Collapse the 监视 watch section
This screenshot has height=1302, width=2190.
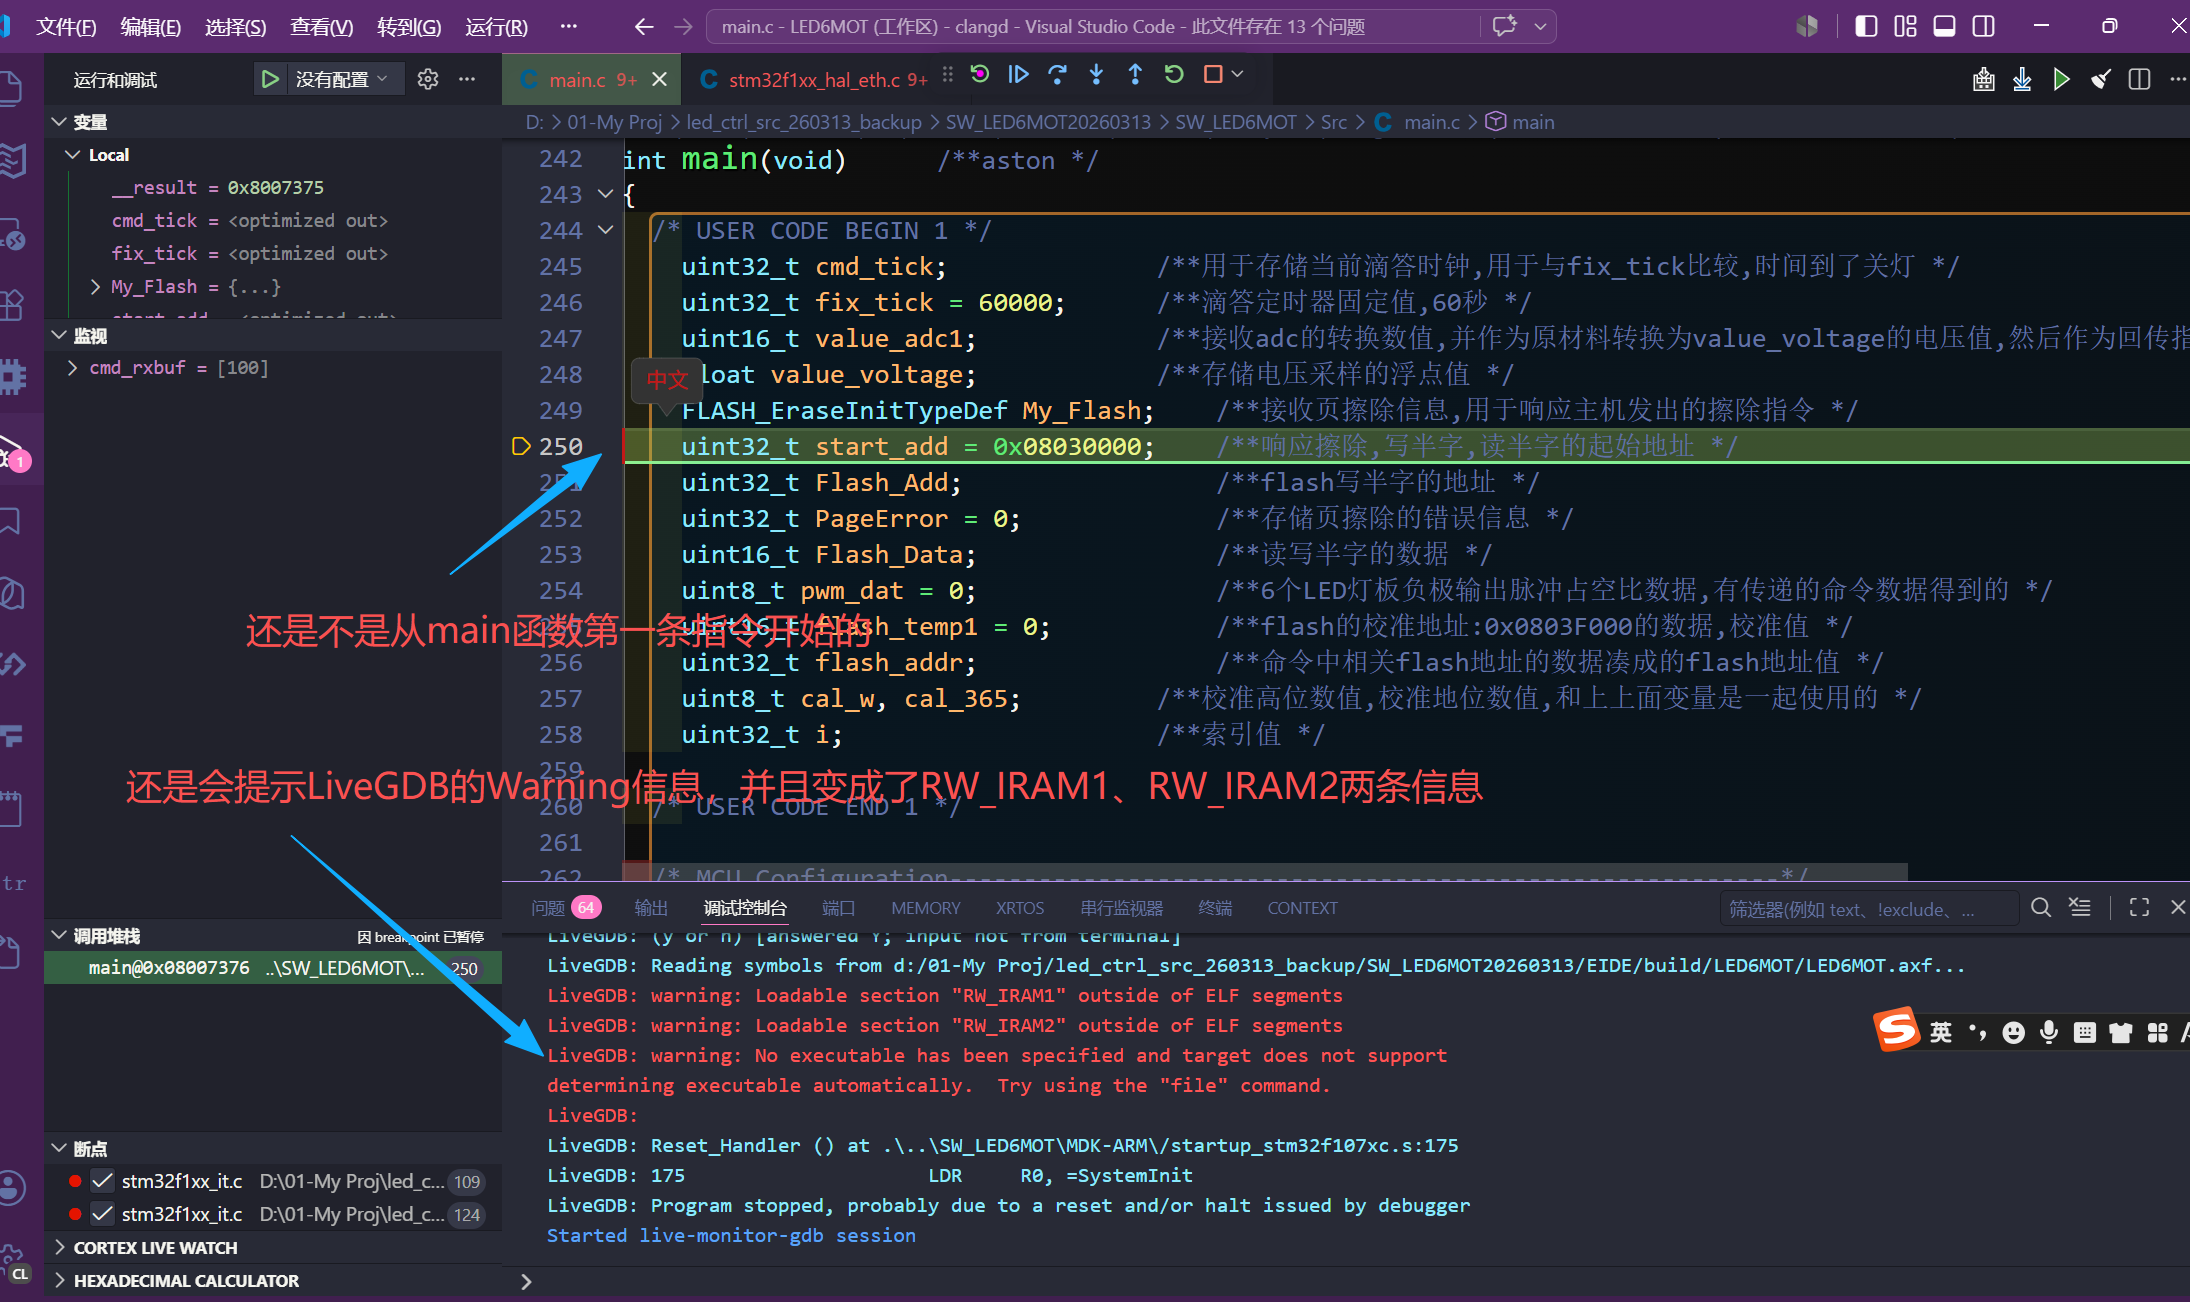(x=60, y=336)
